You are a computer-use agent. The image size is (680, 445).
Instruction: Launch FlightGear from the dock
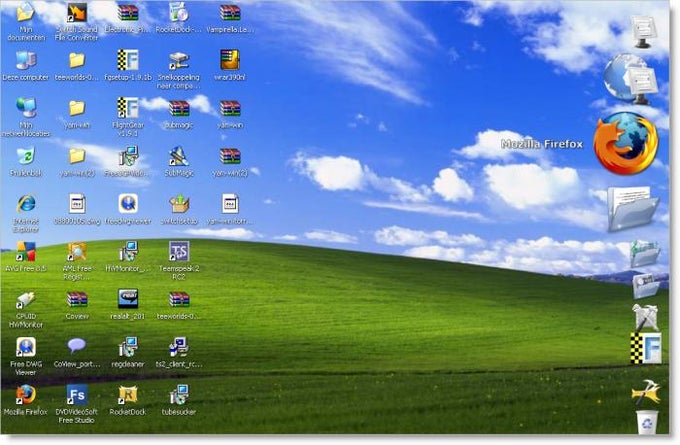(x=646, y=348)
